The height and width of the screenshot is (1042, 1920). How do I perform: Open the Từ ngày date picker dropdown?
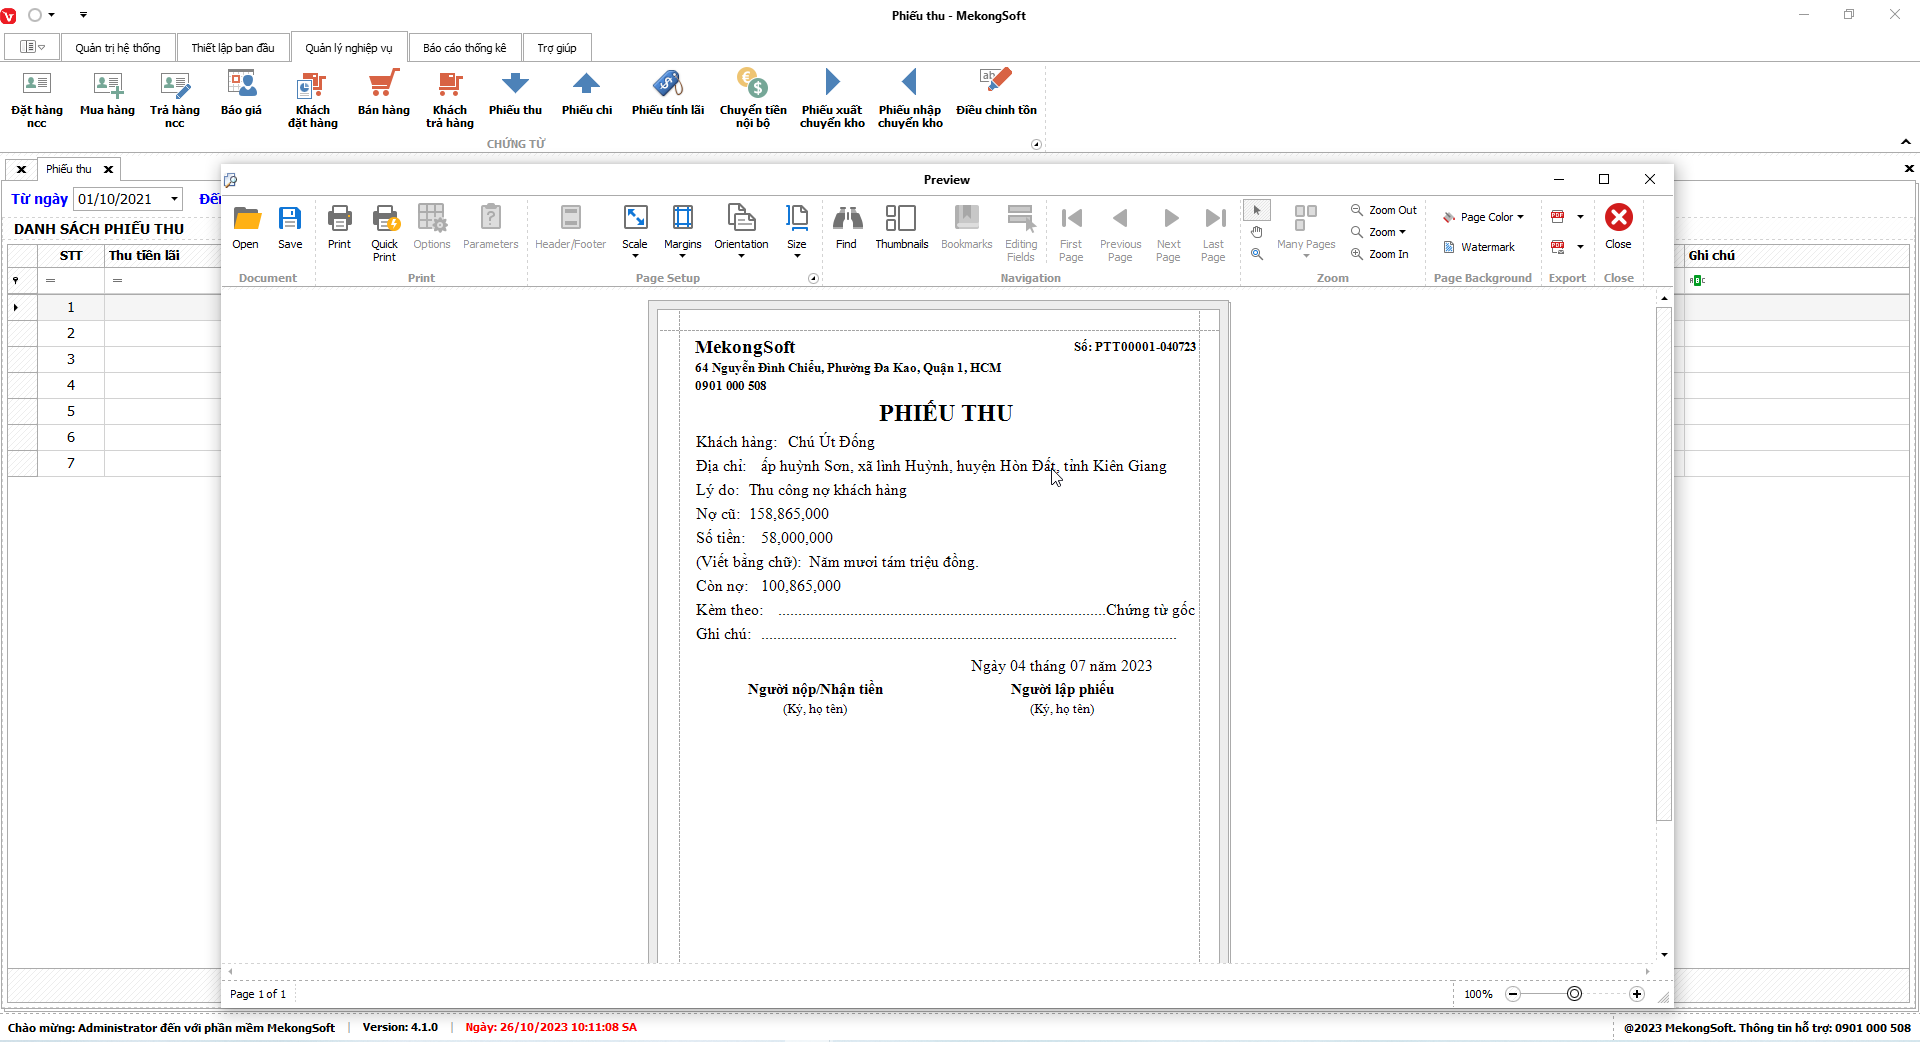(174, 199)
